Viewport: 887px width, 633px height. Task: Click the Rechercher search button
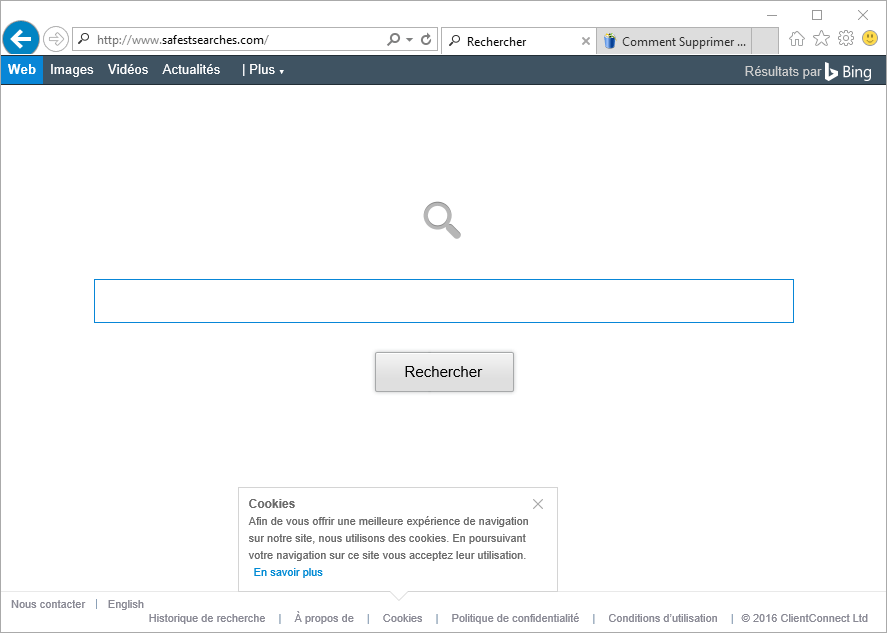pos(444,372)
